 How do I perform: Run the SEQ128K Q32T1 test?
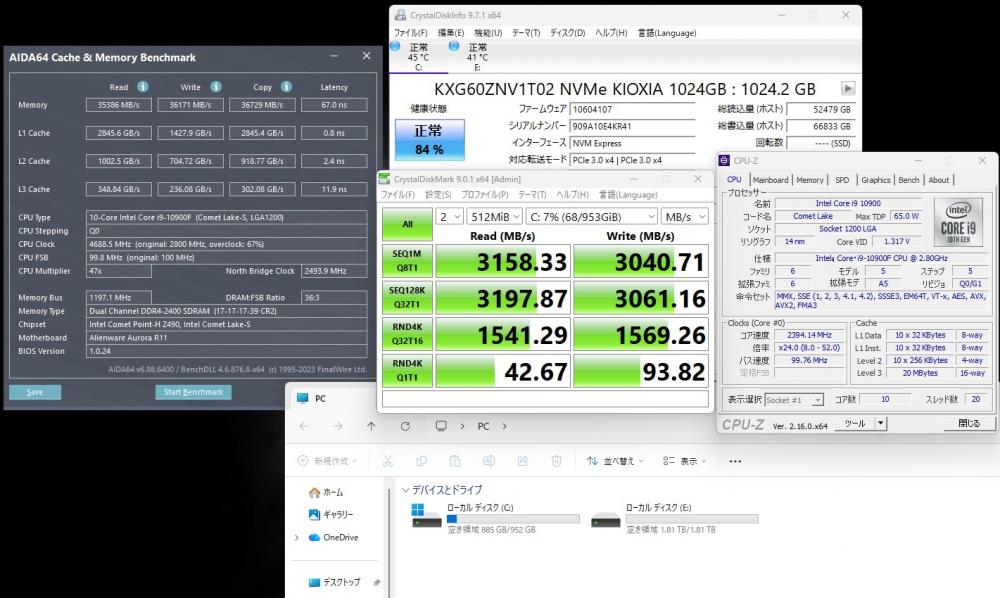pos(408,298)
